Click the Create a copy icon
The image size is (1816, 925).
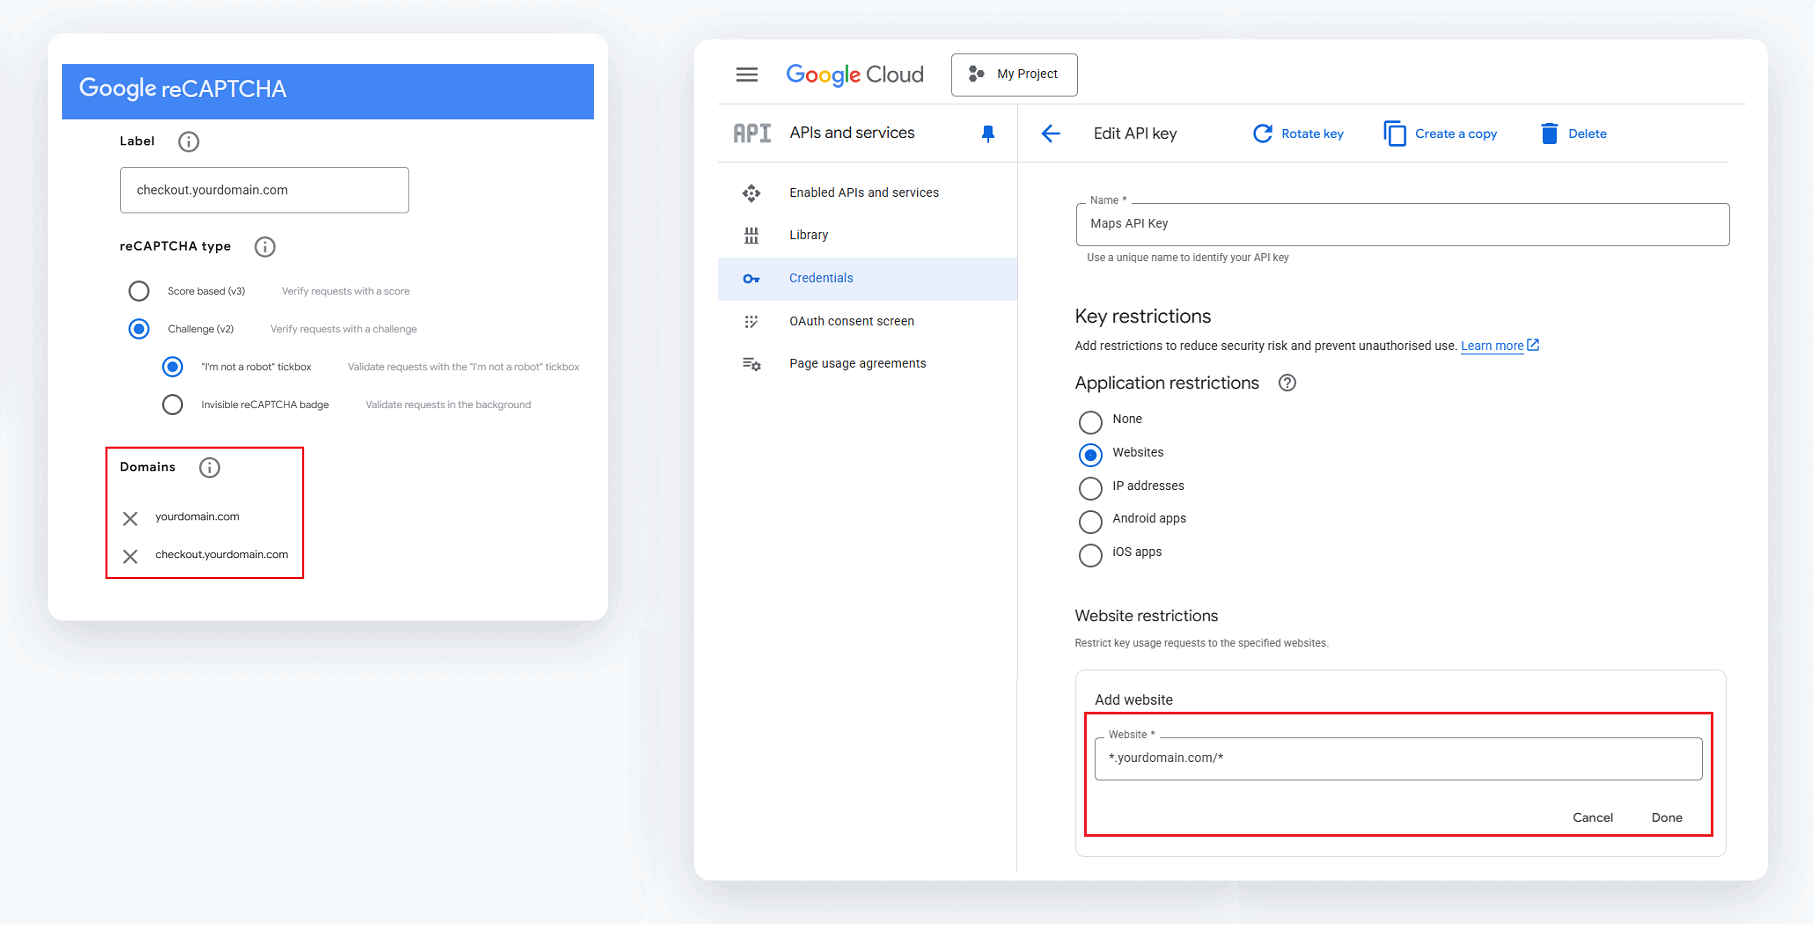(1395, 134)
